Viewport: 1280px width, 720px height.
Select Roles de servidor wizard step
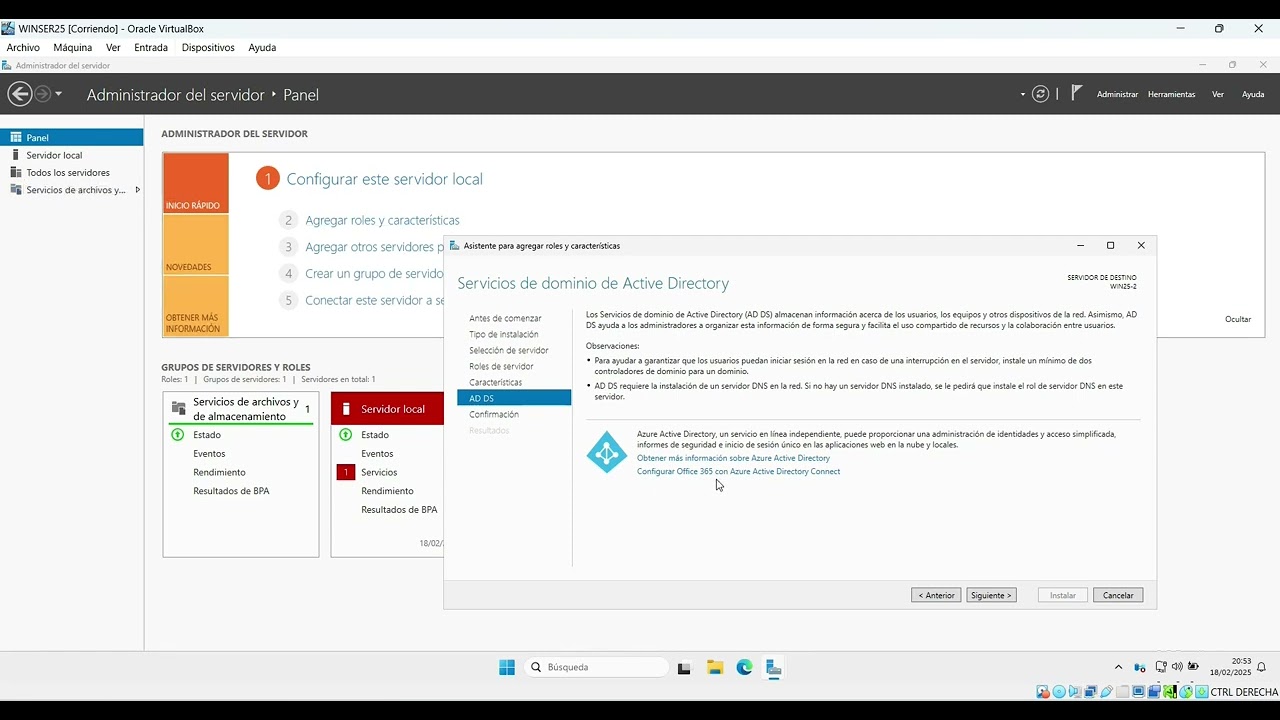pyautogui.click(x=501, y=366)
